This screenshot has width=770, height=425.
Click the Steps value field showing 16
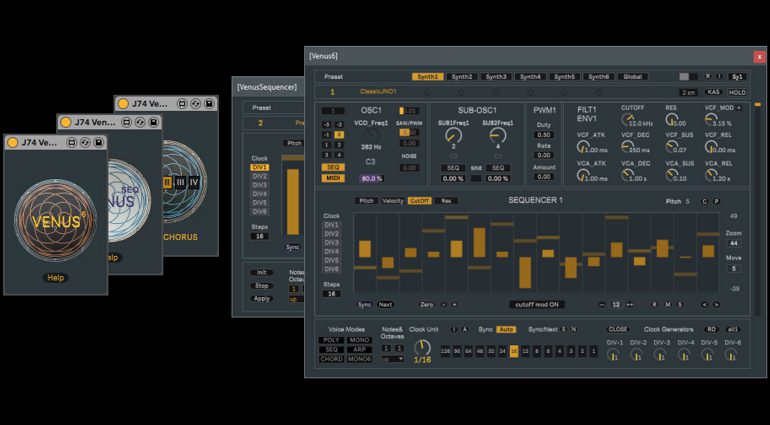click(x=331, y=294)
